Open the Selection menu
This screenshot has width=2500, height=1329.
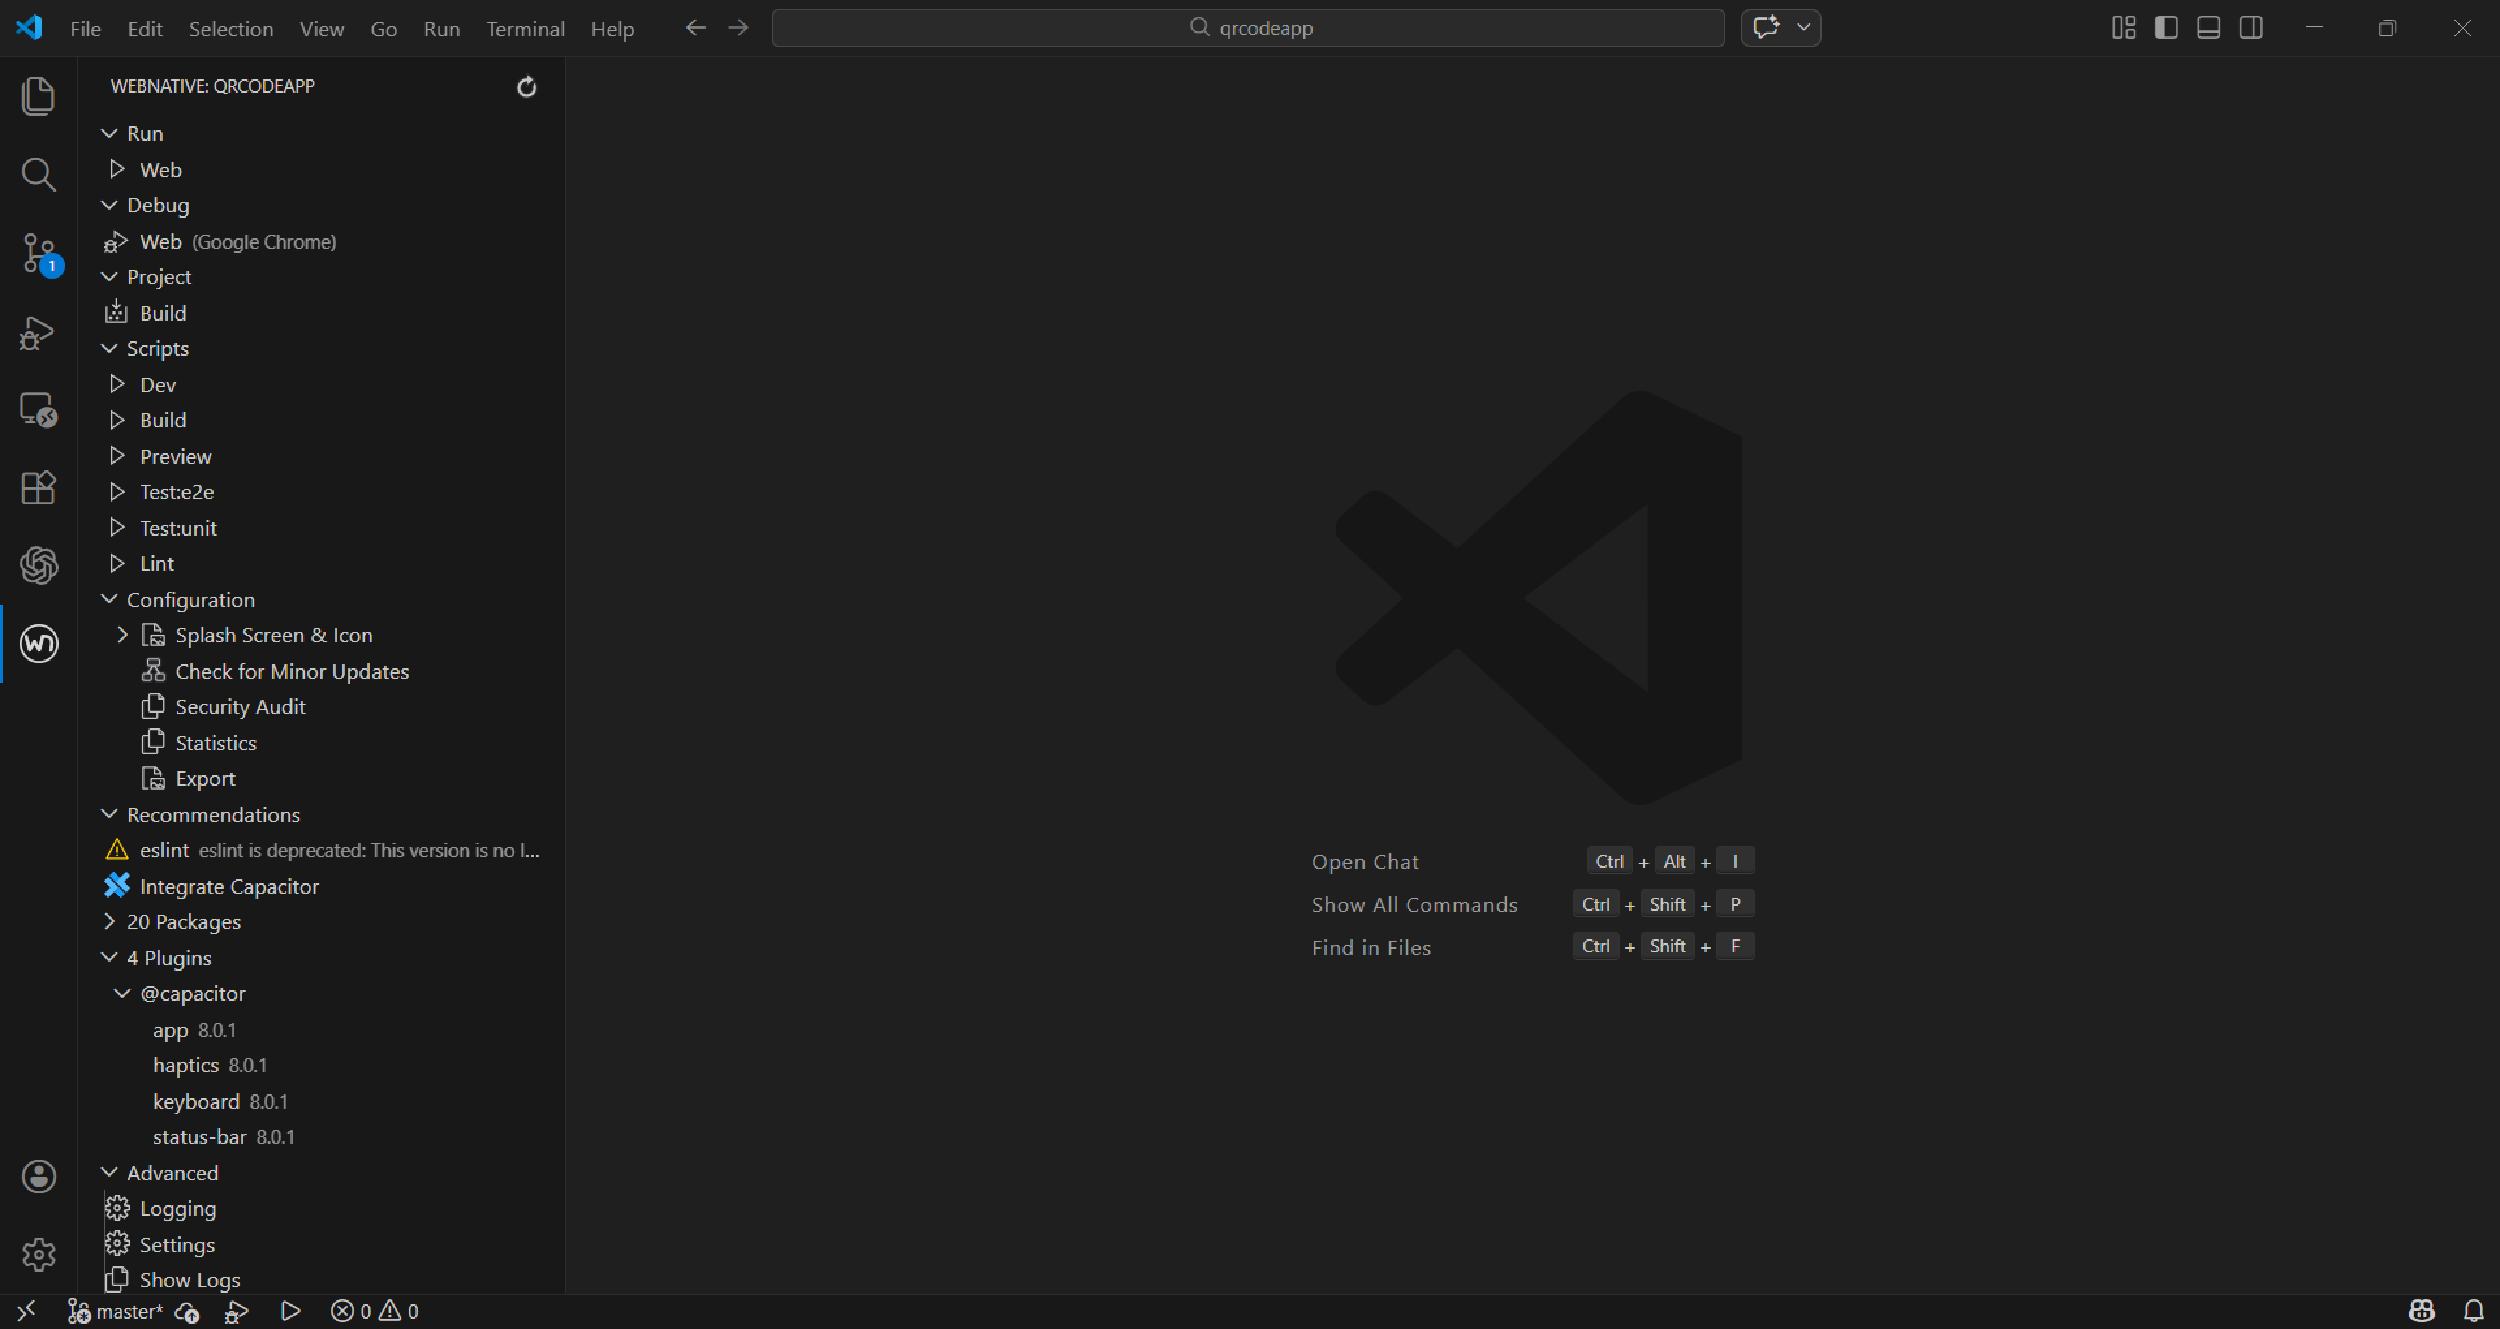click(x=231, y=28)
